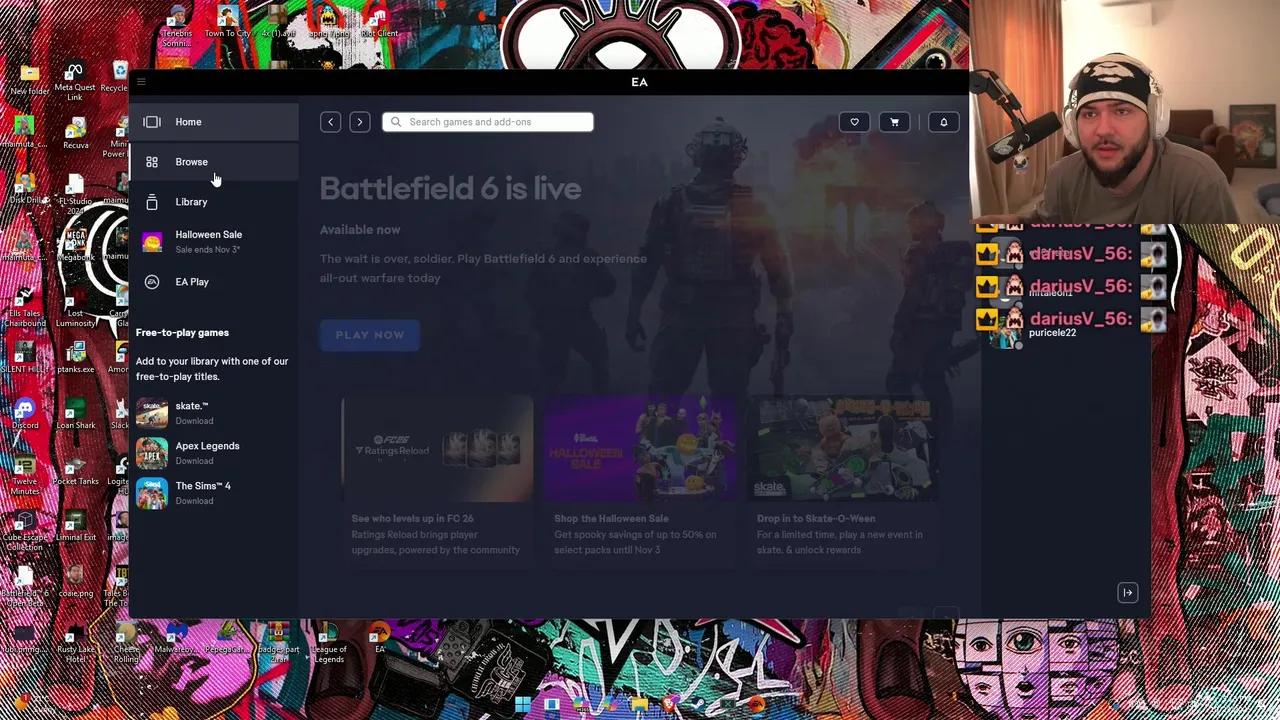Open the ptanks.exe desktop icon
The image size is (1280, 720).
75,358
